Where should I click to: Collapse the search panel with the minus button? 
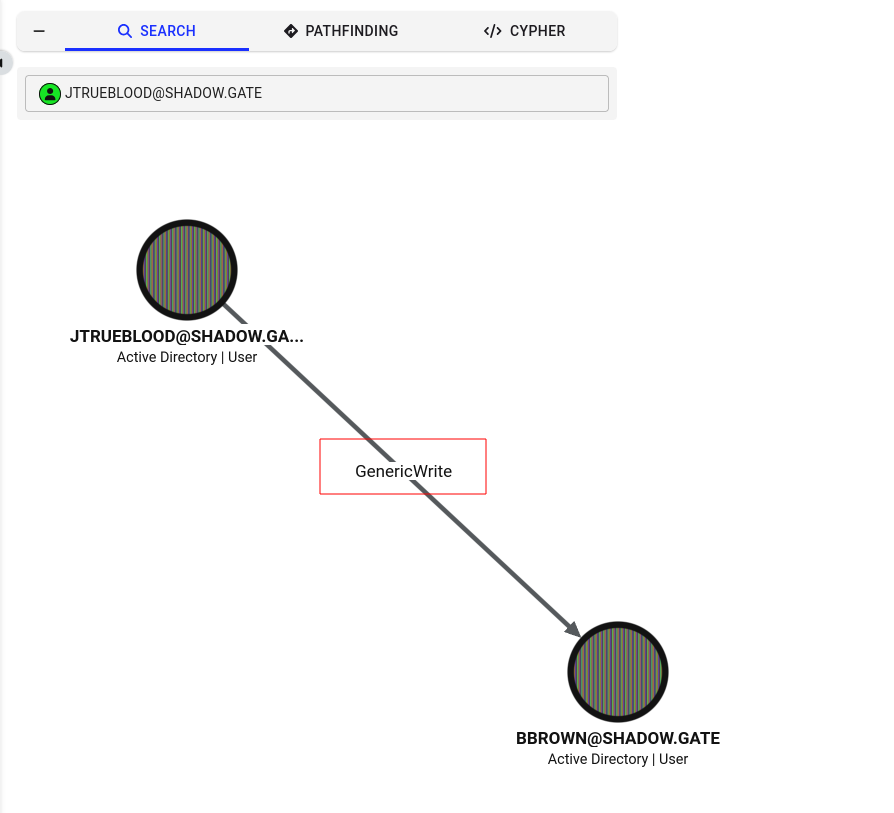click(x=39, y=31)
